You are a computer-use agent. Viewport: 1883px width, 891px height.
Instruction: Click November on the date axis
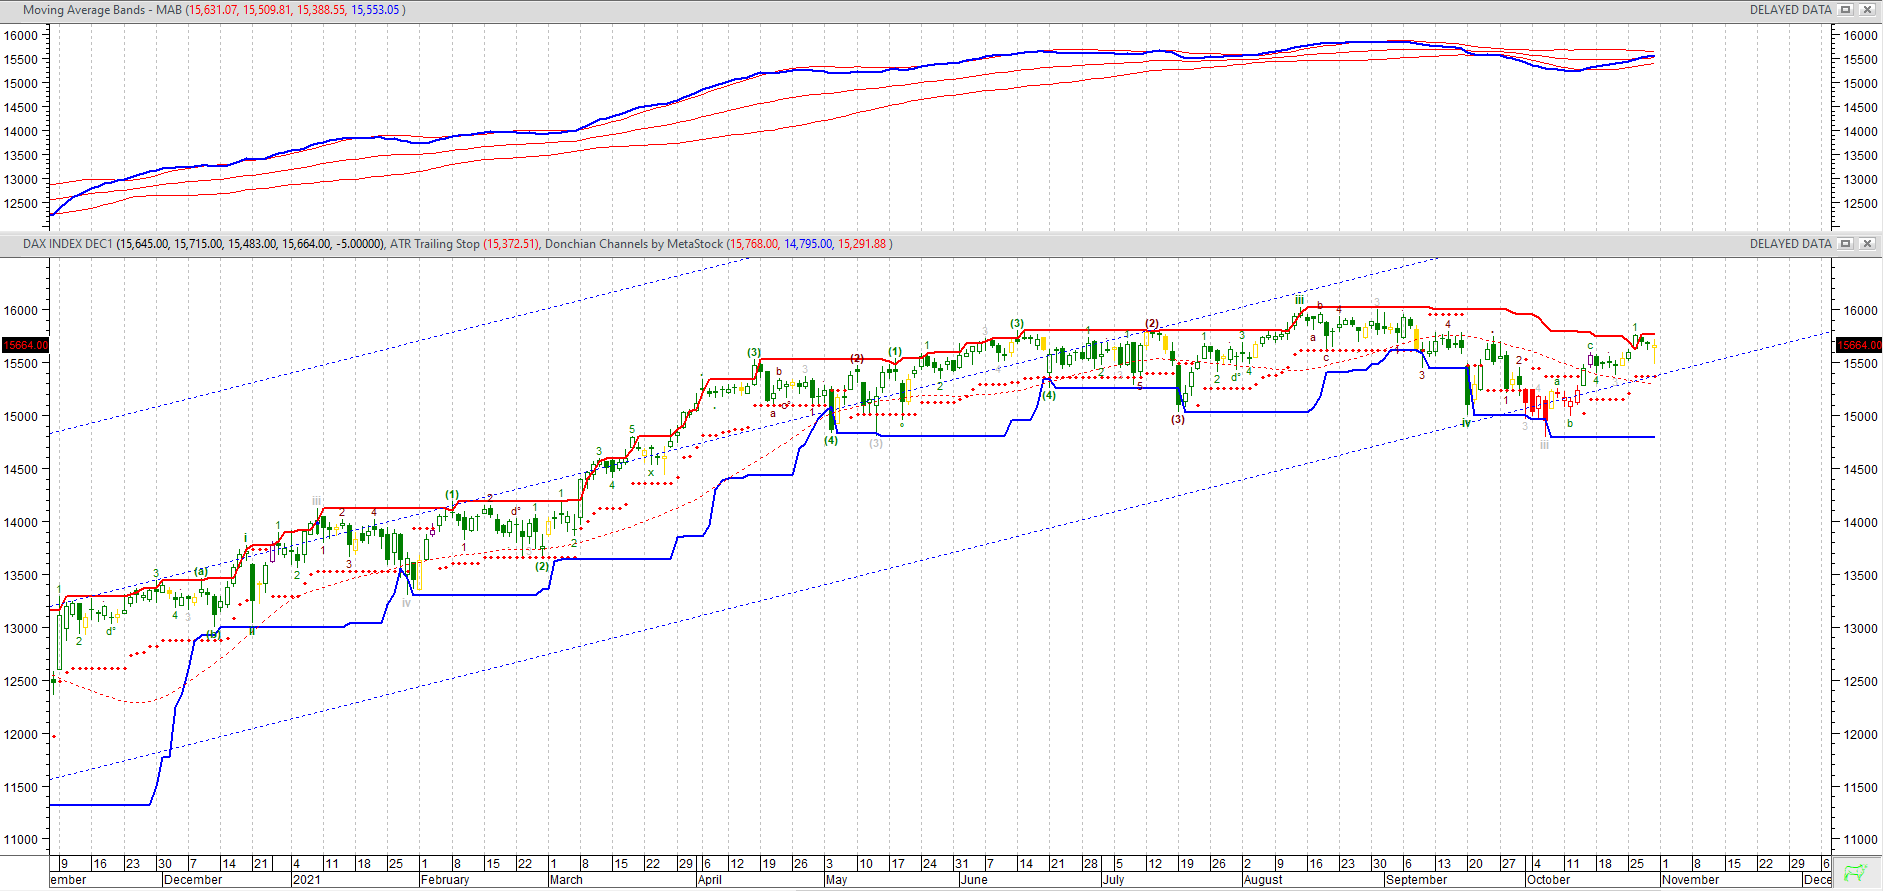tap(1690, 880)
